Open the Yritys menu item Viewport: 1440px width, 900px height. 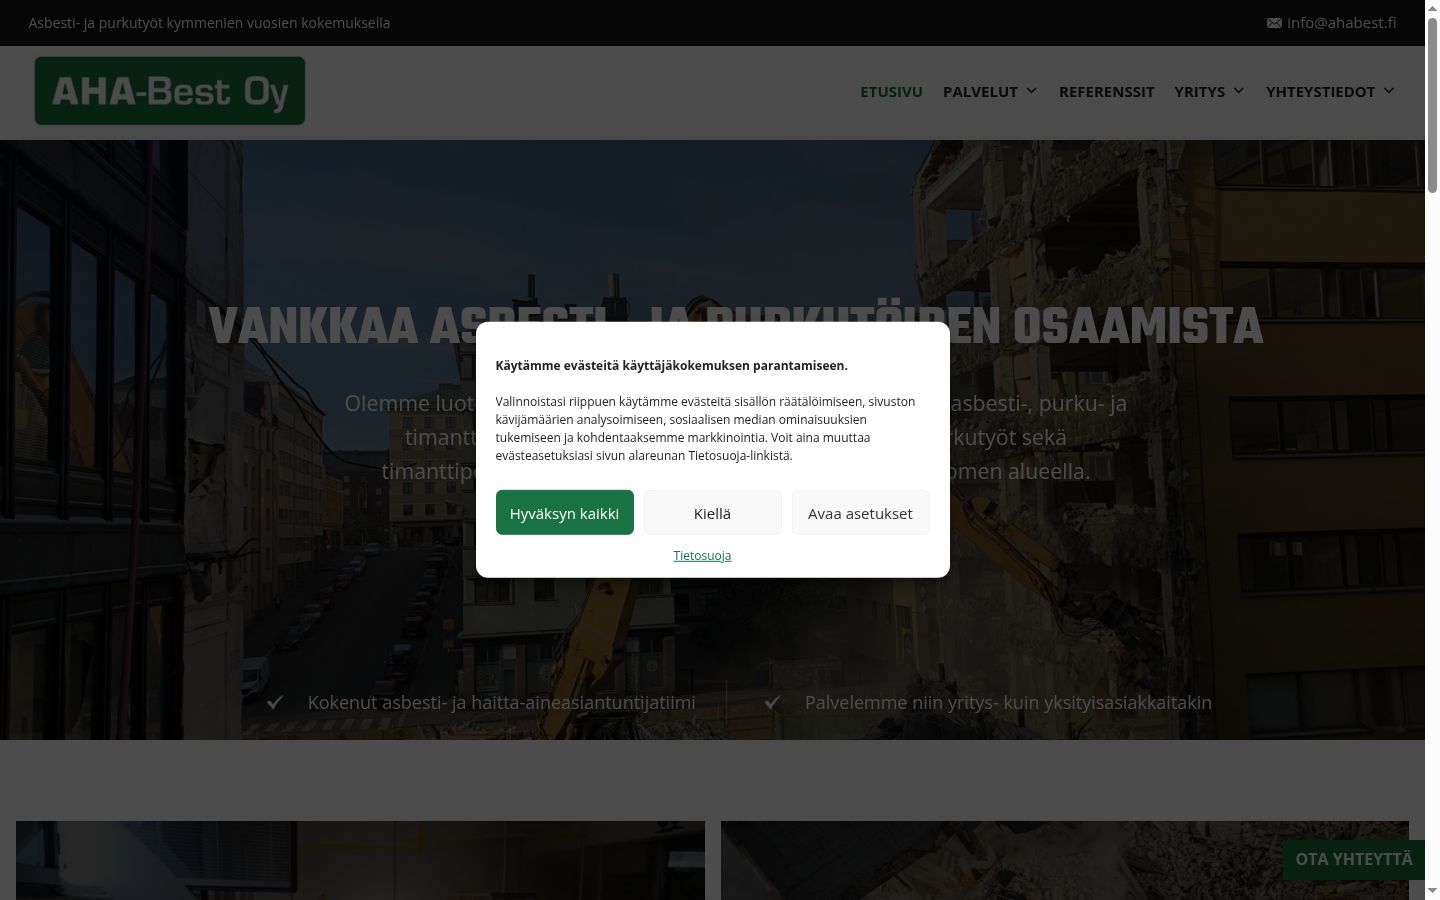click(x=1199, y=91)
